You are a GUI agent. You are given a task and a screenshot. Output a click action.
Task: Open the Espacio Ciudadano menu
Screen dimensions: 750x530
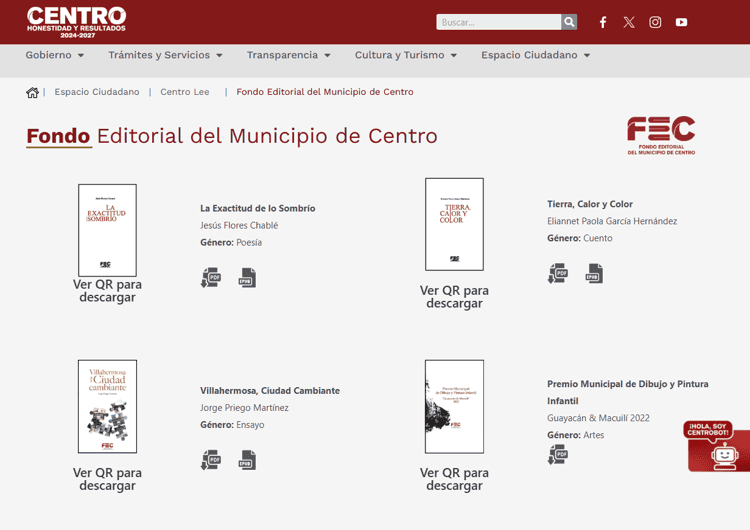pyautogui.click(x=535, y=55)
